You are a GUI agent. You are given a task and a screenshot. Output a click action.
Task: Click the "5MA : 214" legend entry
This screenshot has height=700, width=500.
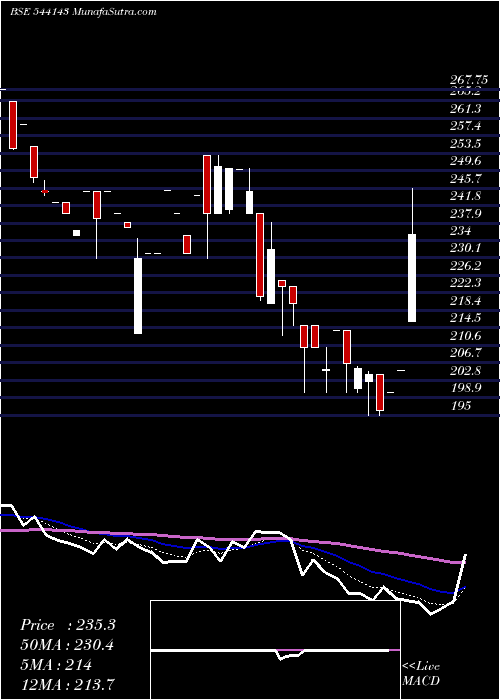tap(56, 665)
